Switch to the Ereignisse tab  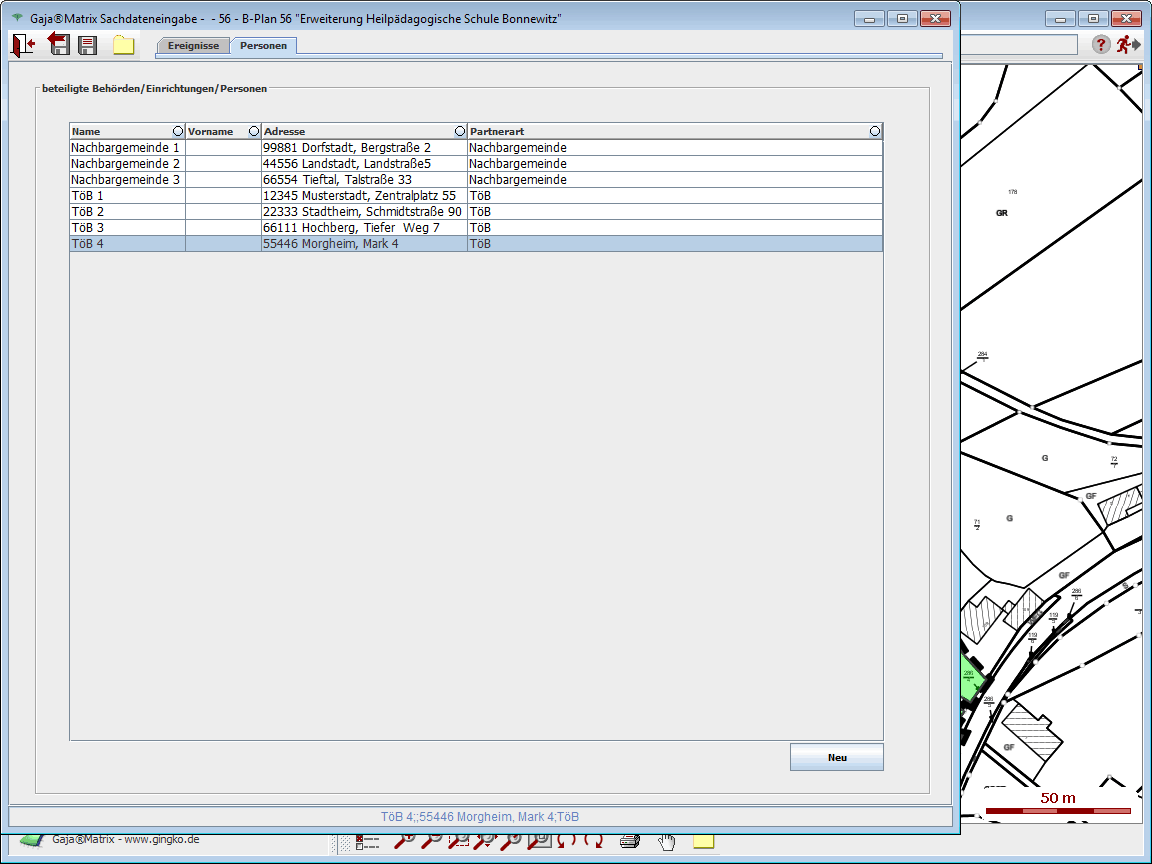tap(193, 46)
